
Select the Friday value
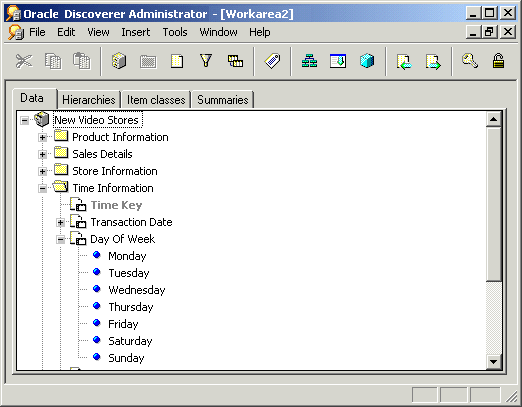123,324
